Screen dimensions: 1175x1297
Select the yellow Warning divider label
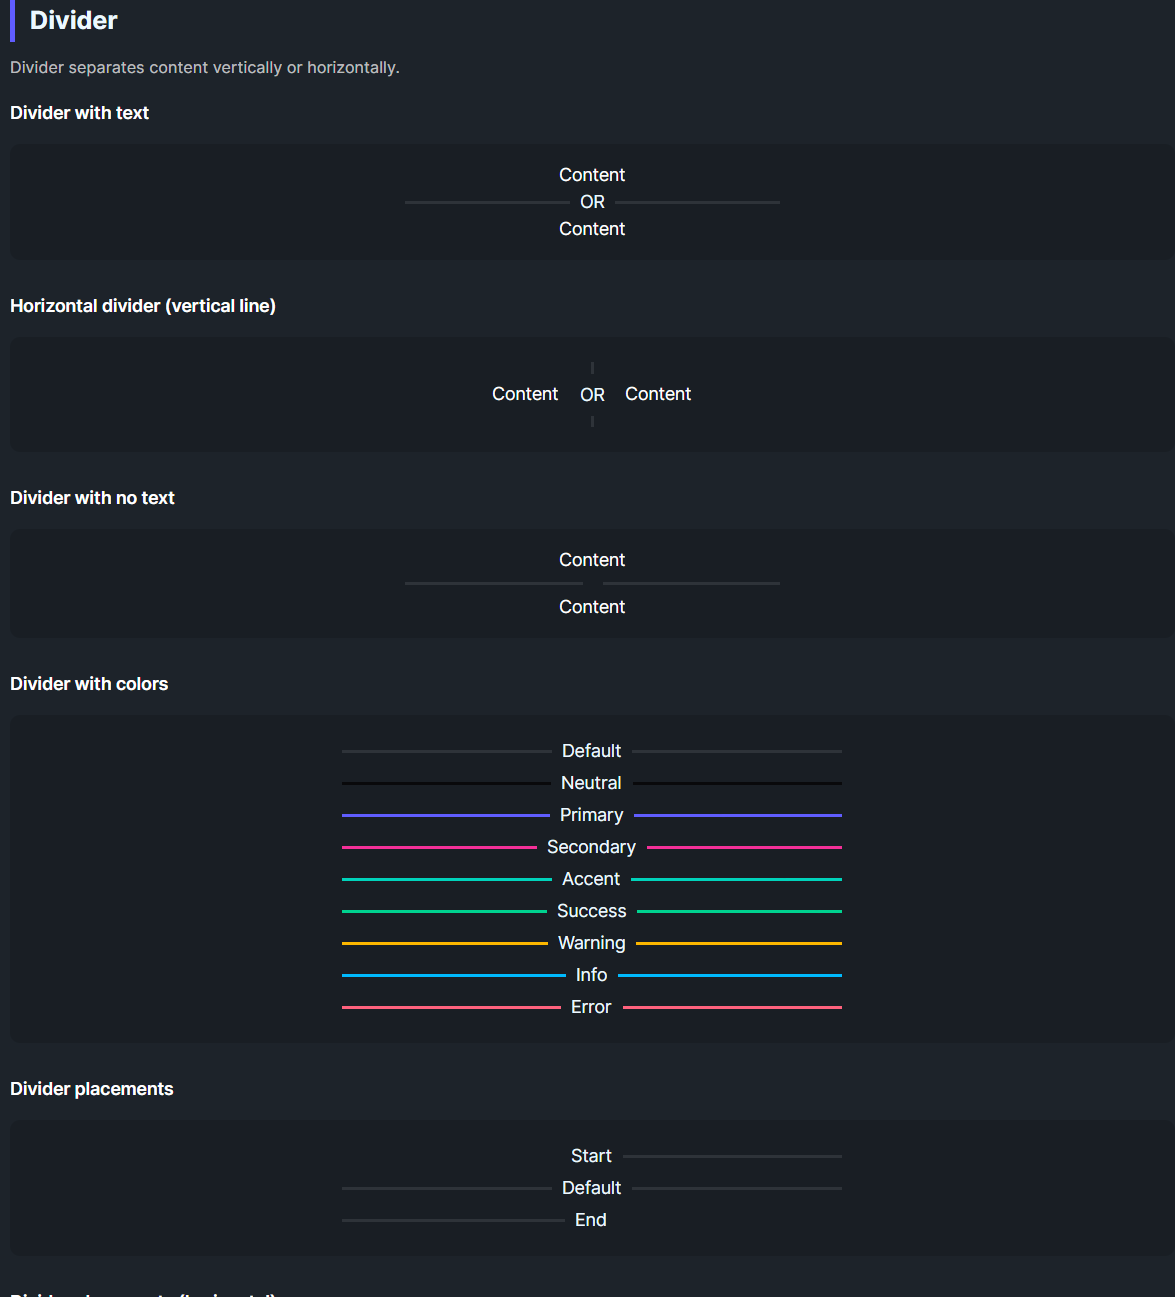(591, 943)
